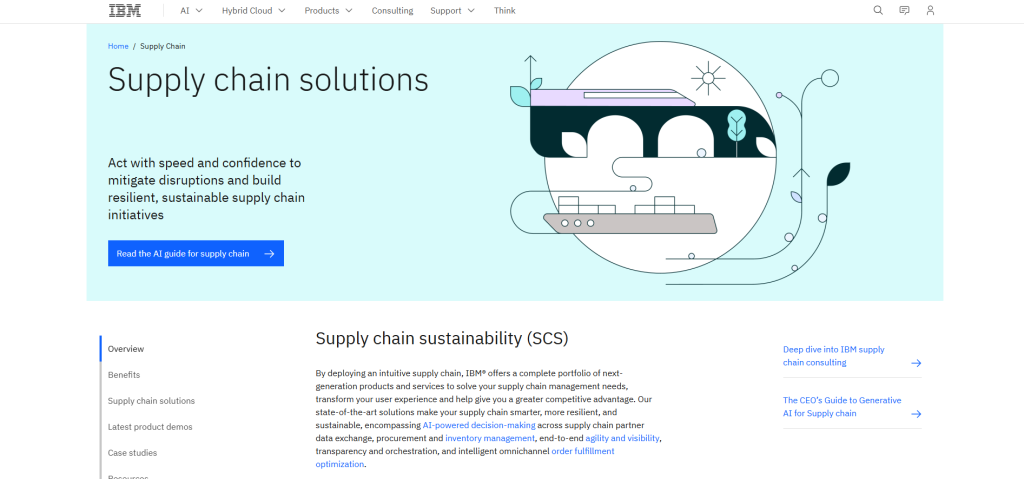Follow the inventory management link

(490, 438)
